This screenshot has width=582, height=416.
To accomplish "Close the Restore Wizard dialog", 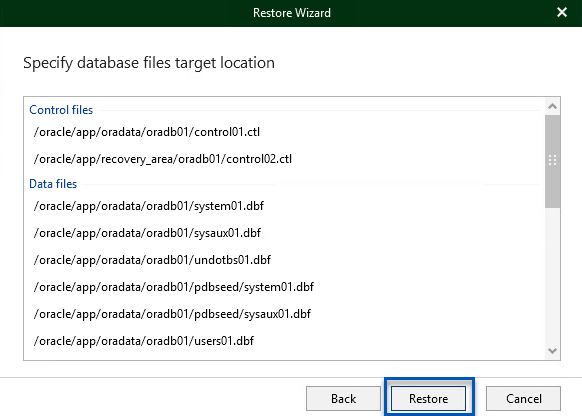I will click(x=562, y=12).
